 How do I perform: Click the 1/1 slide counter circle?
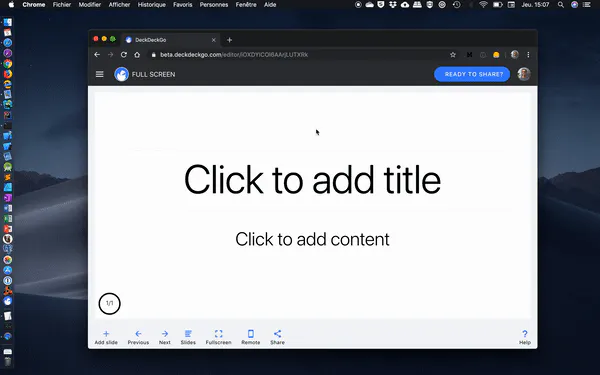coord(109,303)
